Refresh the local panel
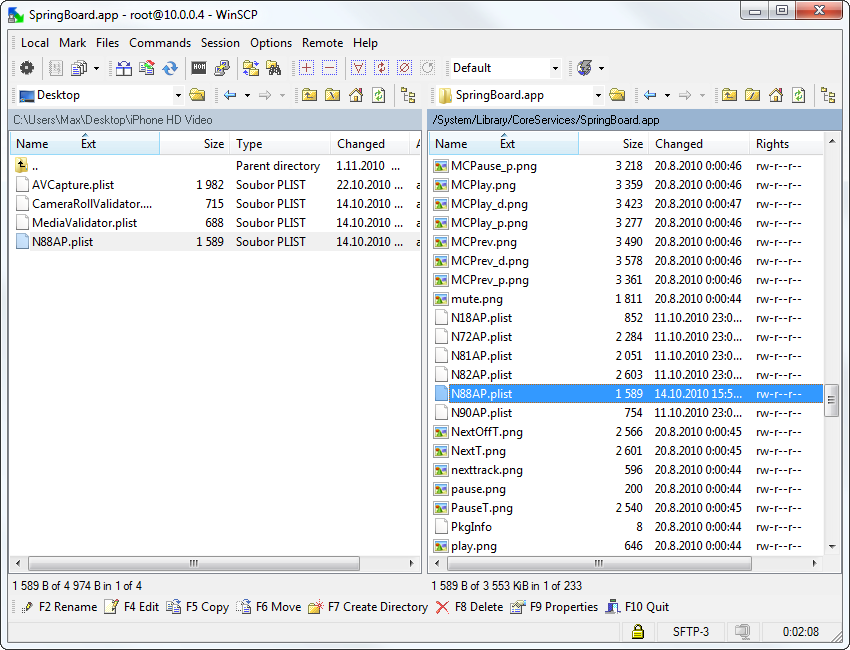Screen dimensions: 850x650 pos(379,95)
